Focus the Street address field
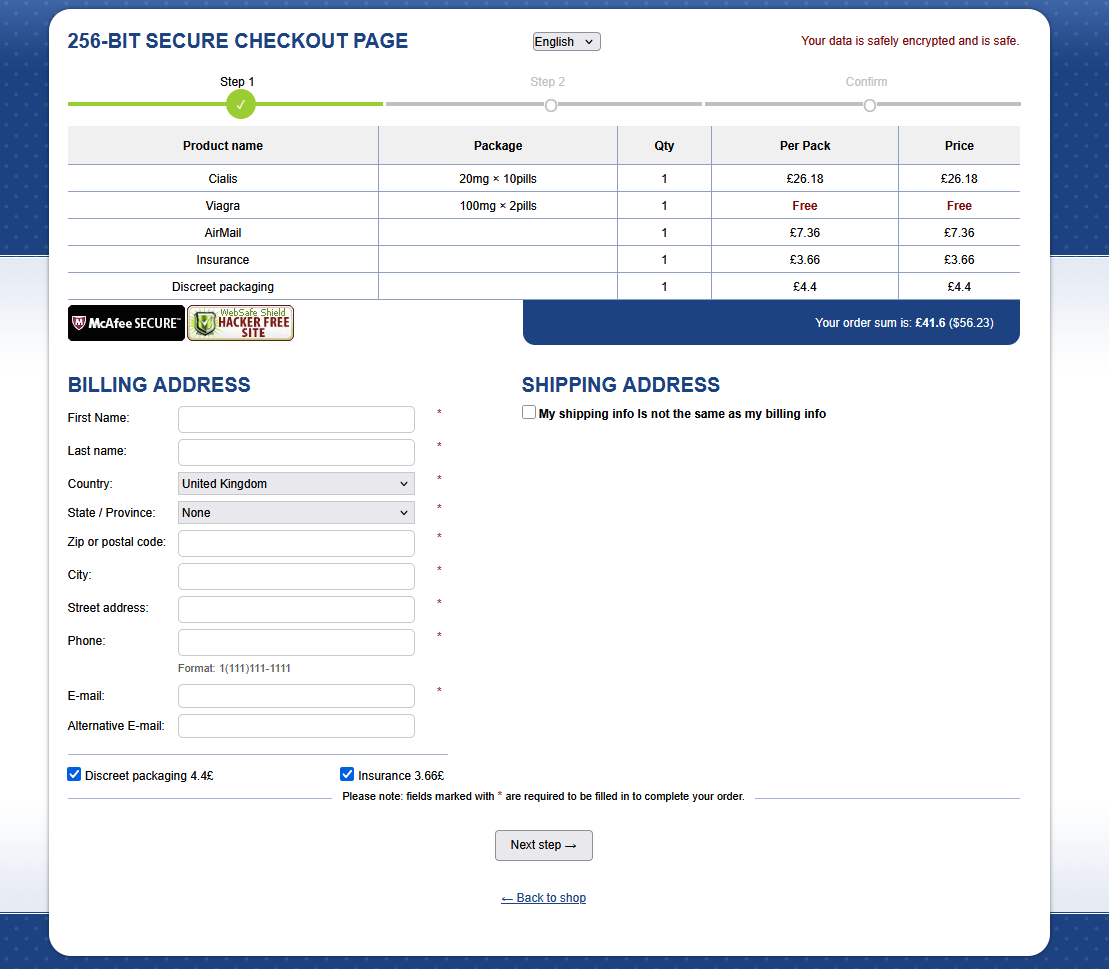Viewport: 1109px width, 969px height. pos(296,610)
